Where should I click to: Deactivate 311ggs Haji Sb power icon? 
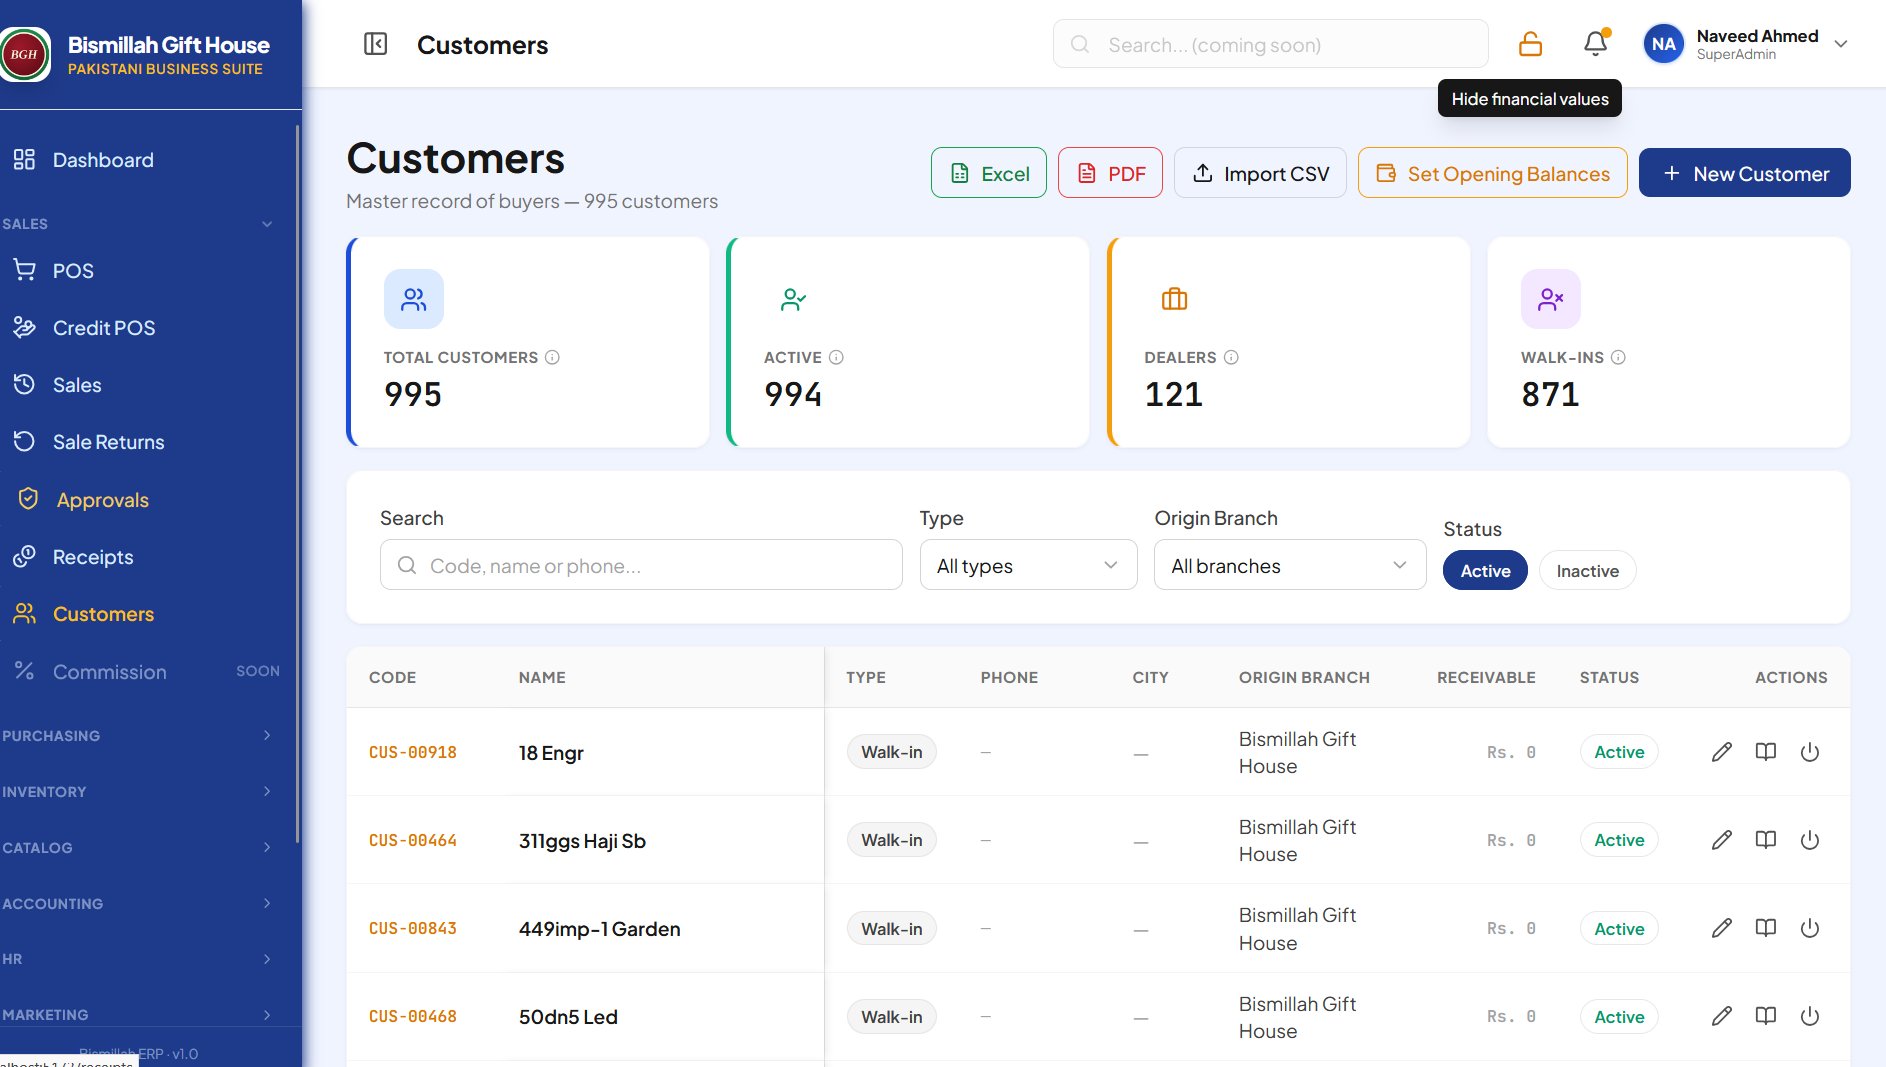tap(1810, 840)
